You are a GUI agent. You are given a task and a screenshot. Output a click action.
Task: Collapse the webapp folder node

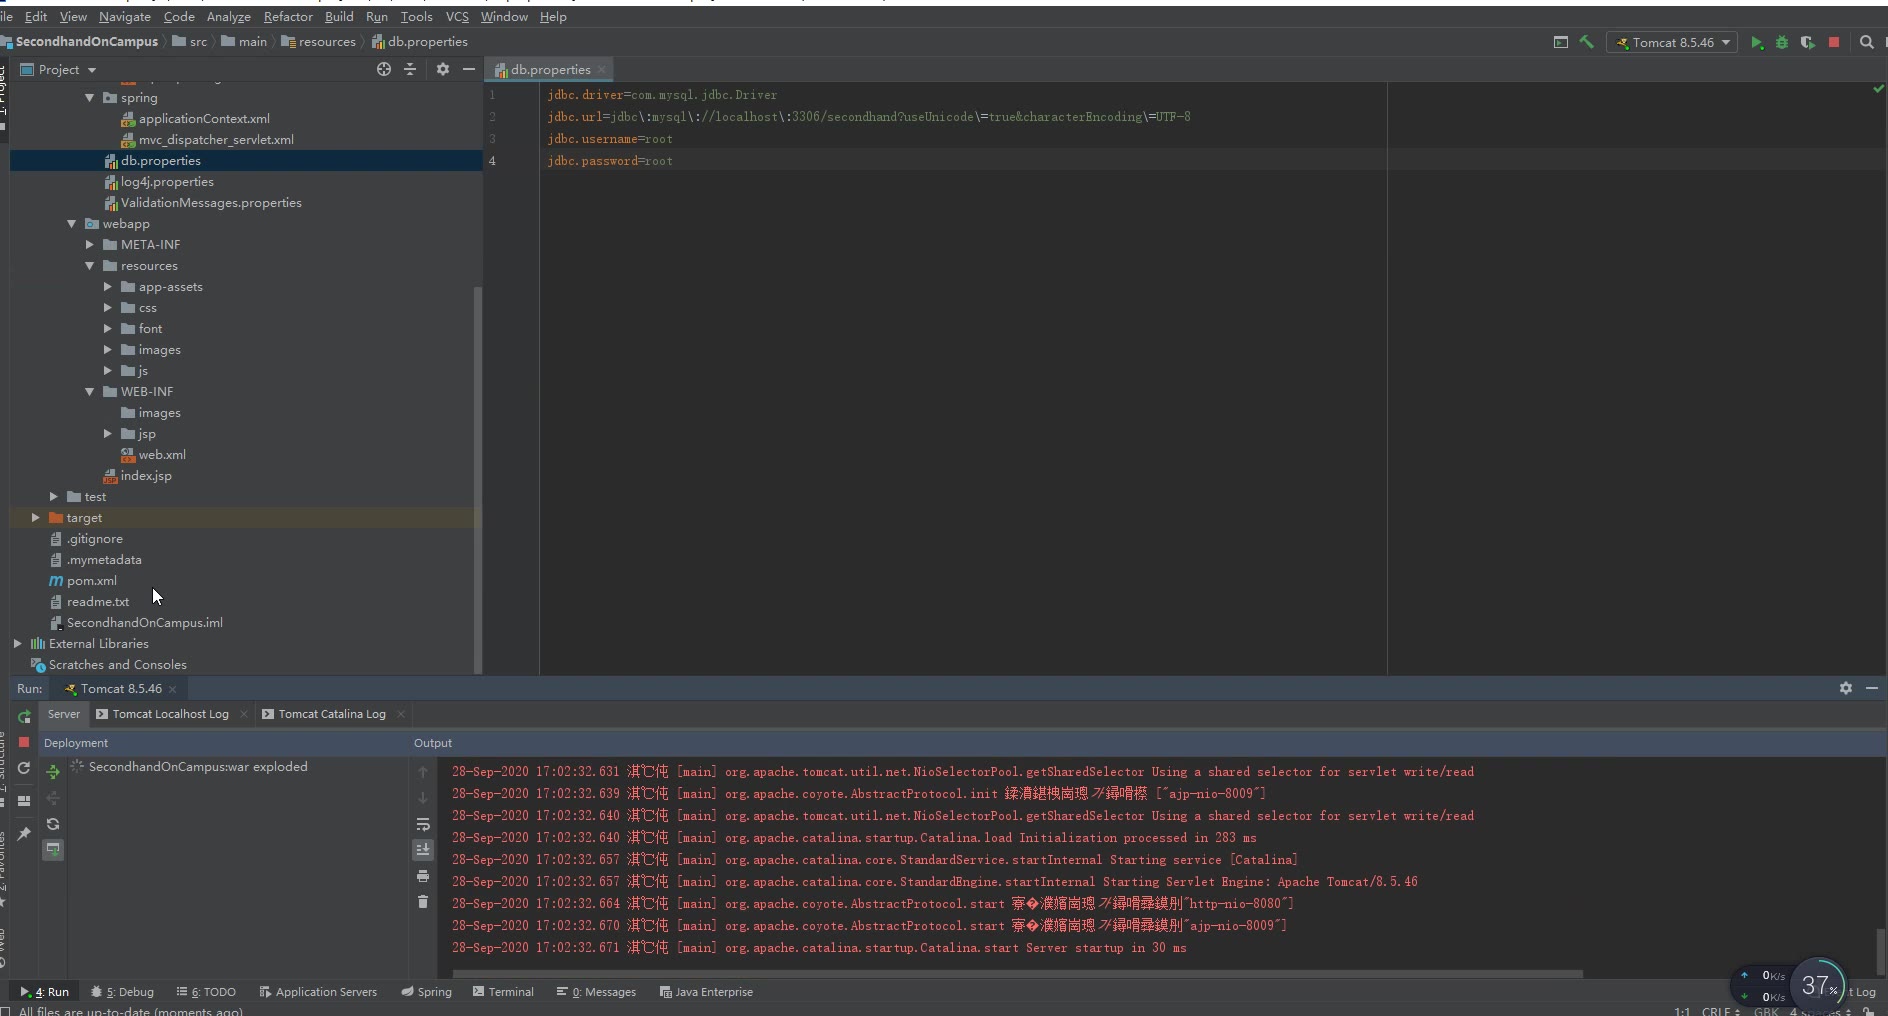72,224
